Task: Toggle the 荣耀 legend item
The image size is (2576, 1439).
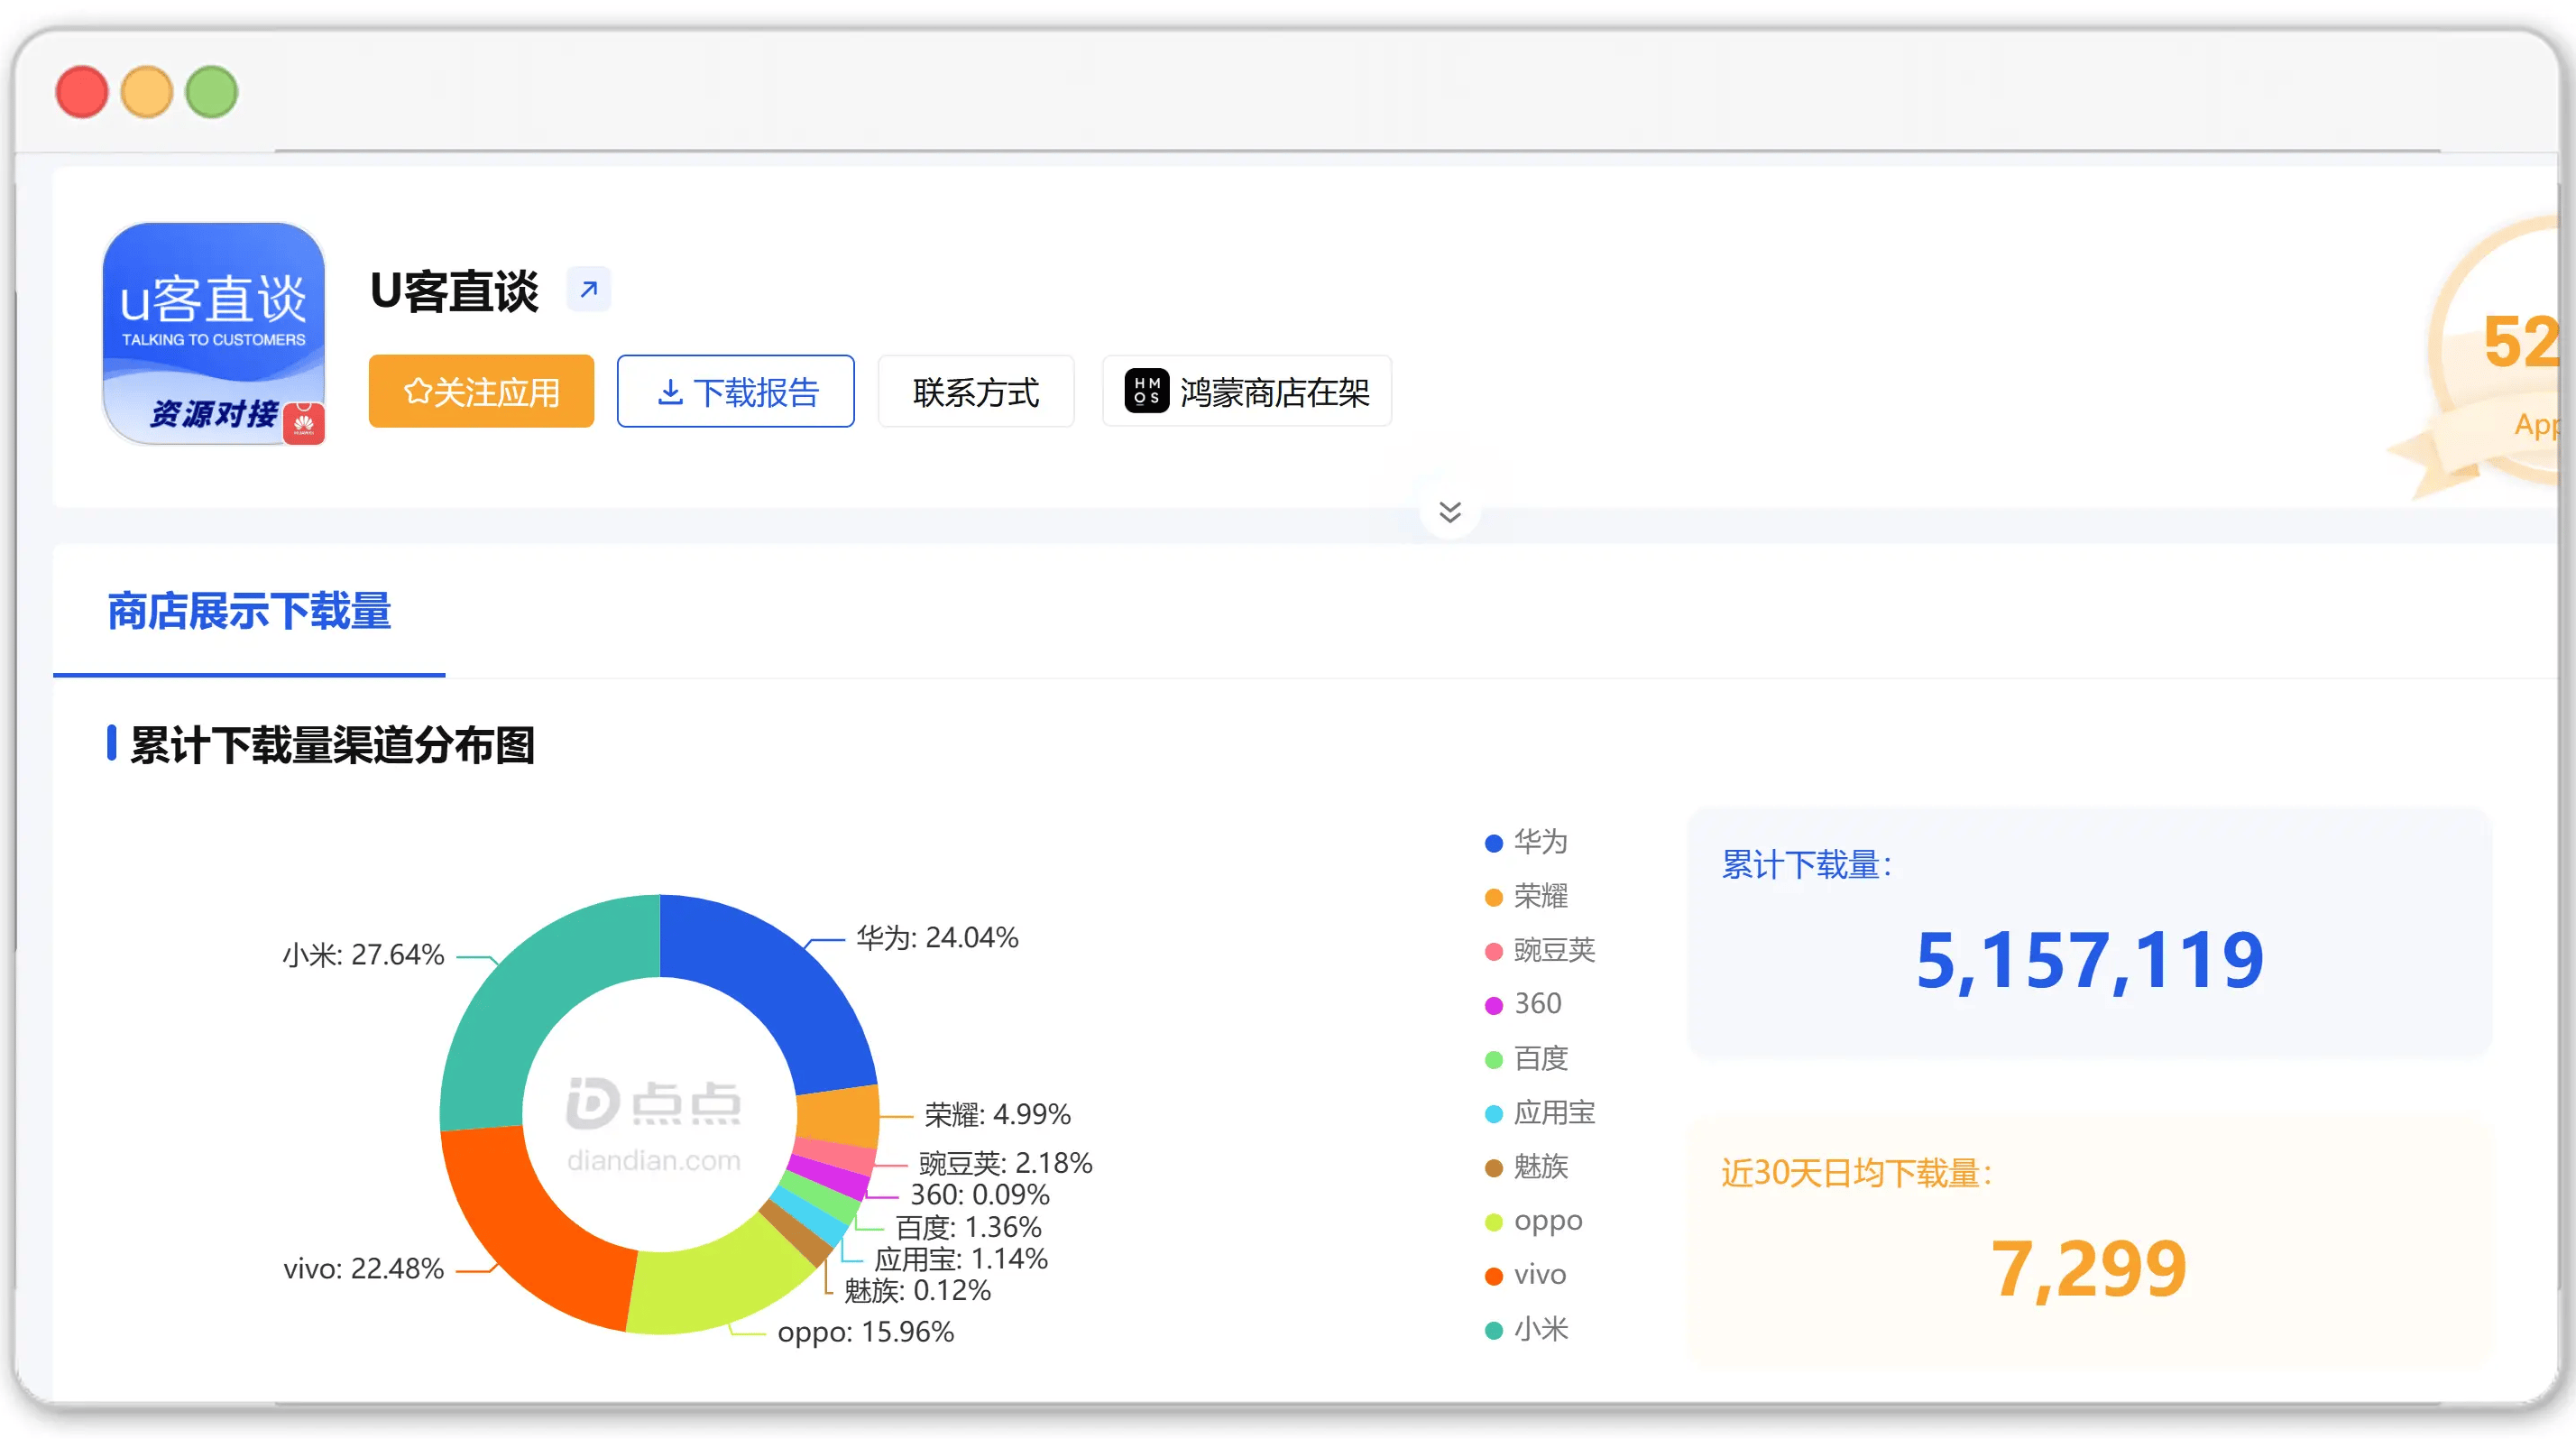Action: tap(1526, 896)
